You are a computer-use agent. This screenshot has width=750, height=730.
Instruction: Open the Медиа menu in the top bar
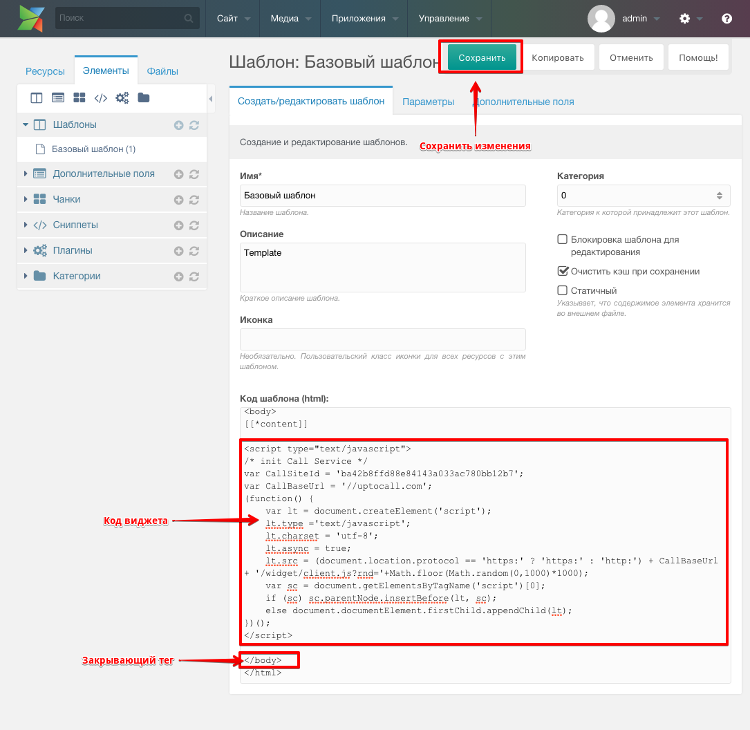291,19
